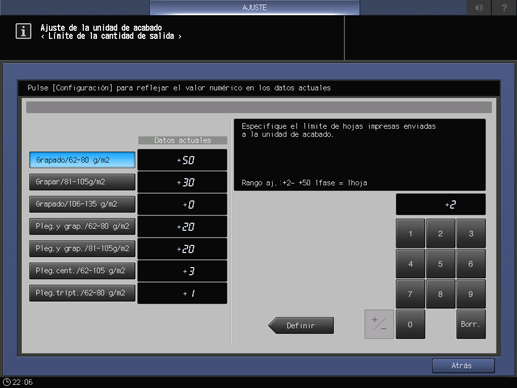Clear entry with the Borr. key

pyautogui.click(x=471, y=324)
